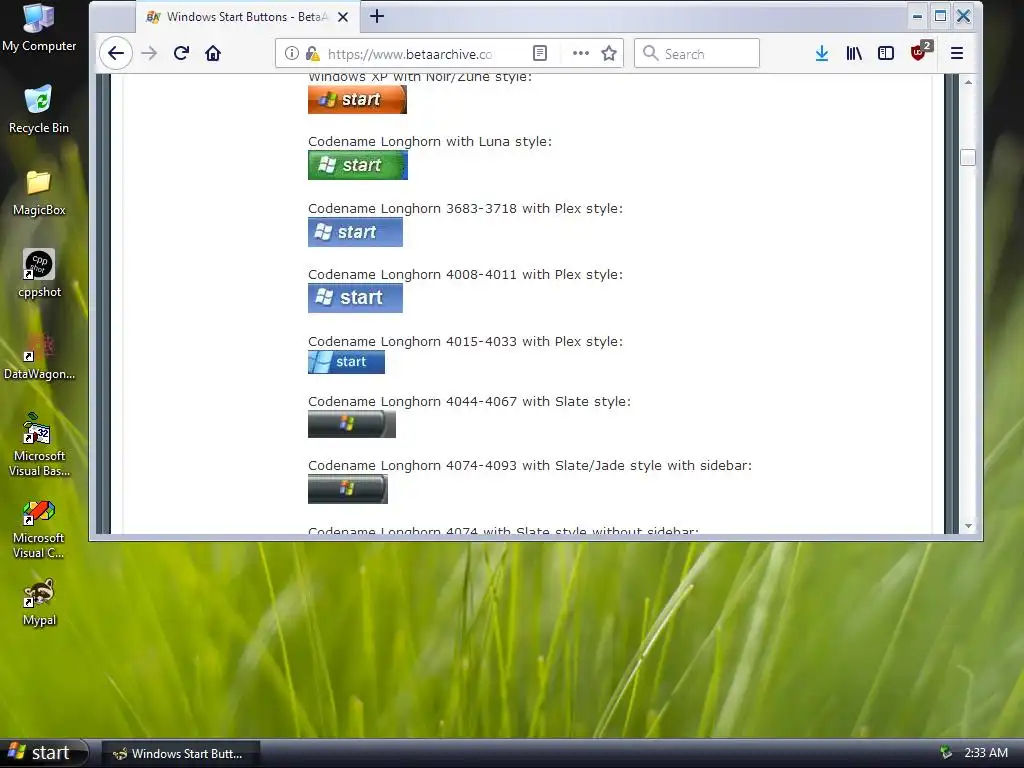The image size is (1024, 768).
Task: Select the Microsoft Visual C++ shortcut
Action: (x=39, y=529)
